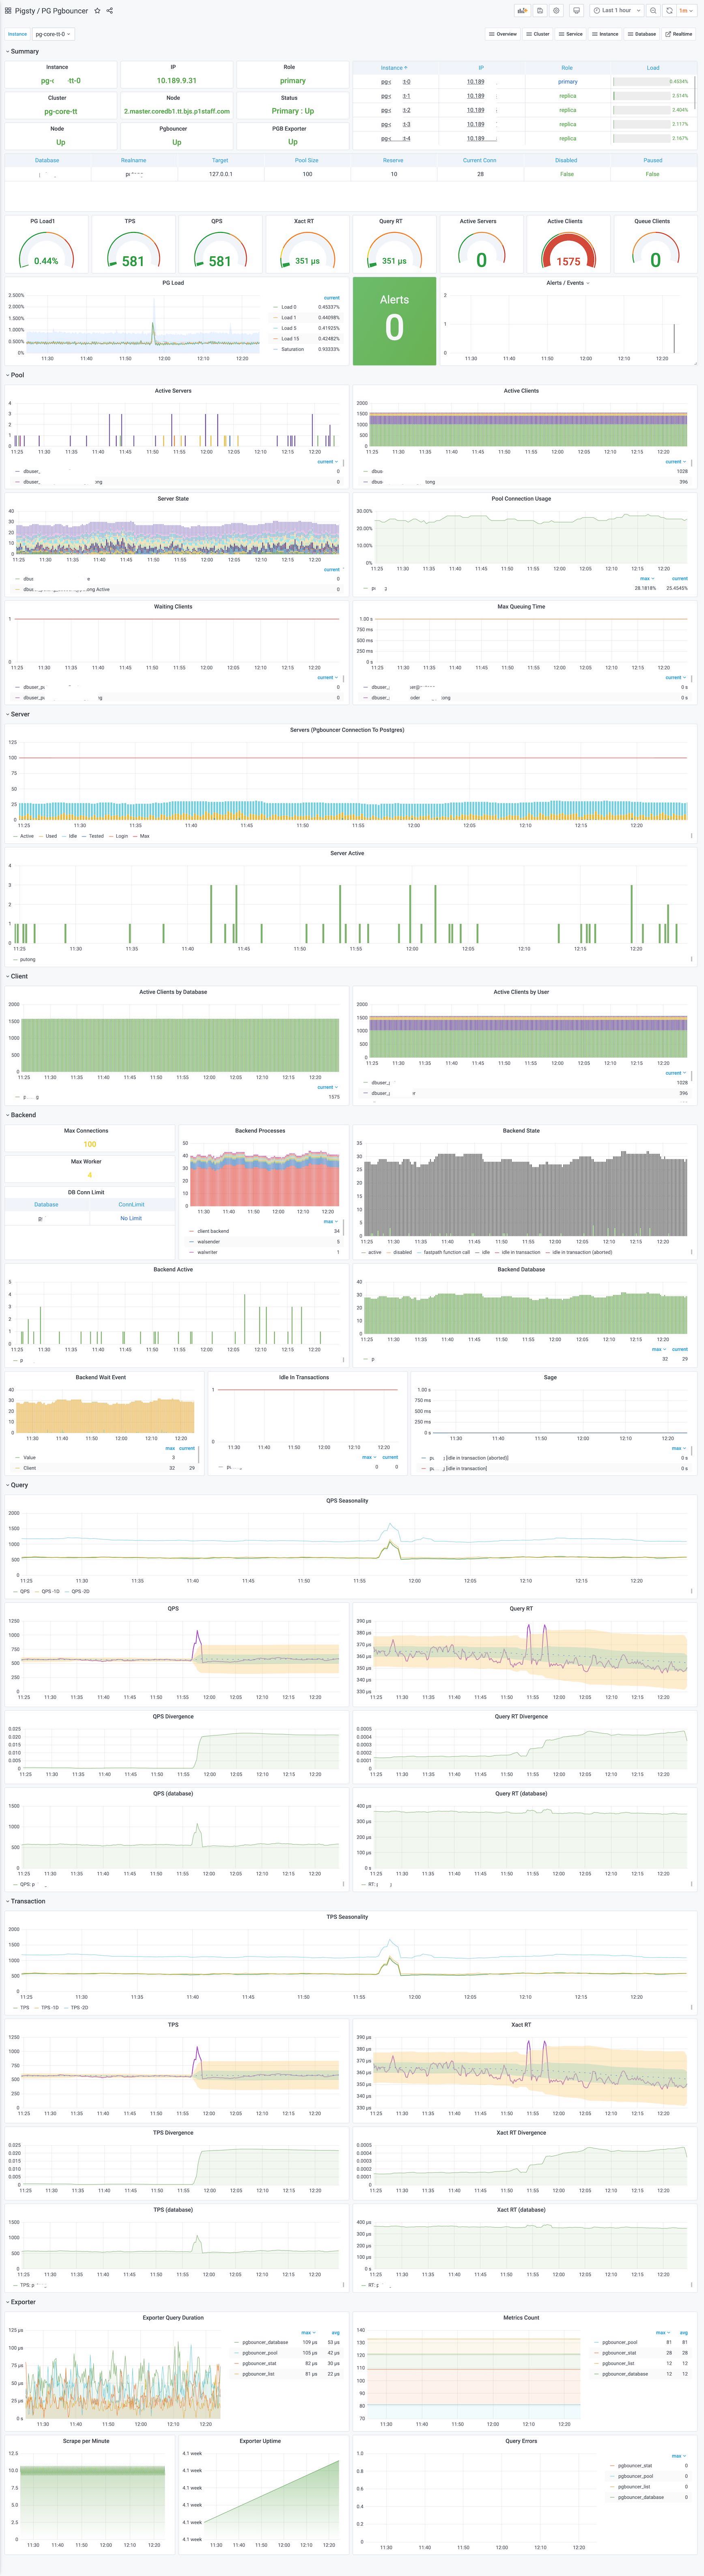Collapse the Pool row

(x=16, y=375)
